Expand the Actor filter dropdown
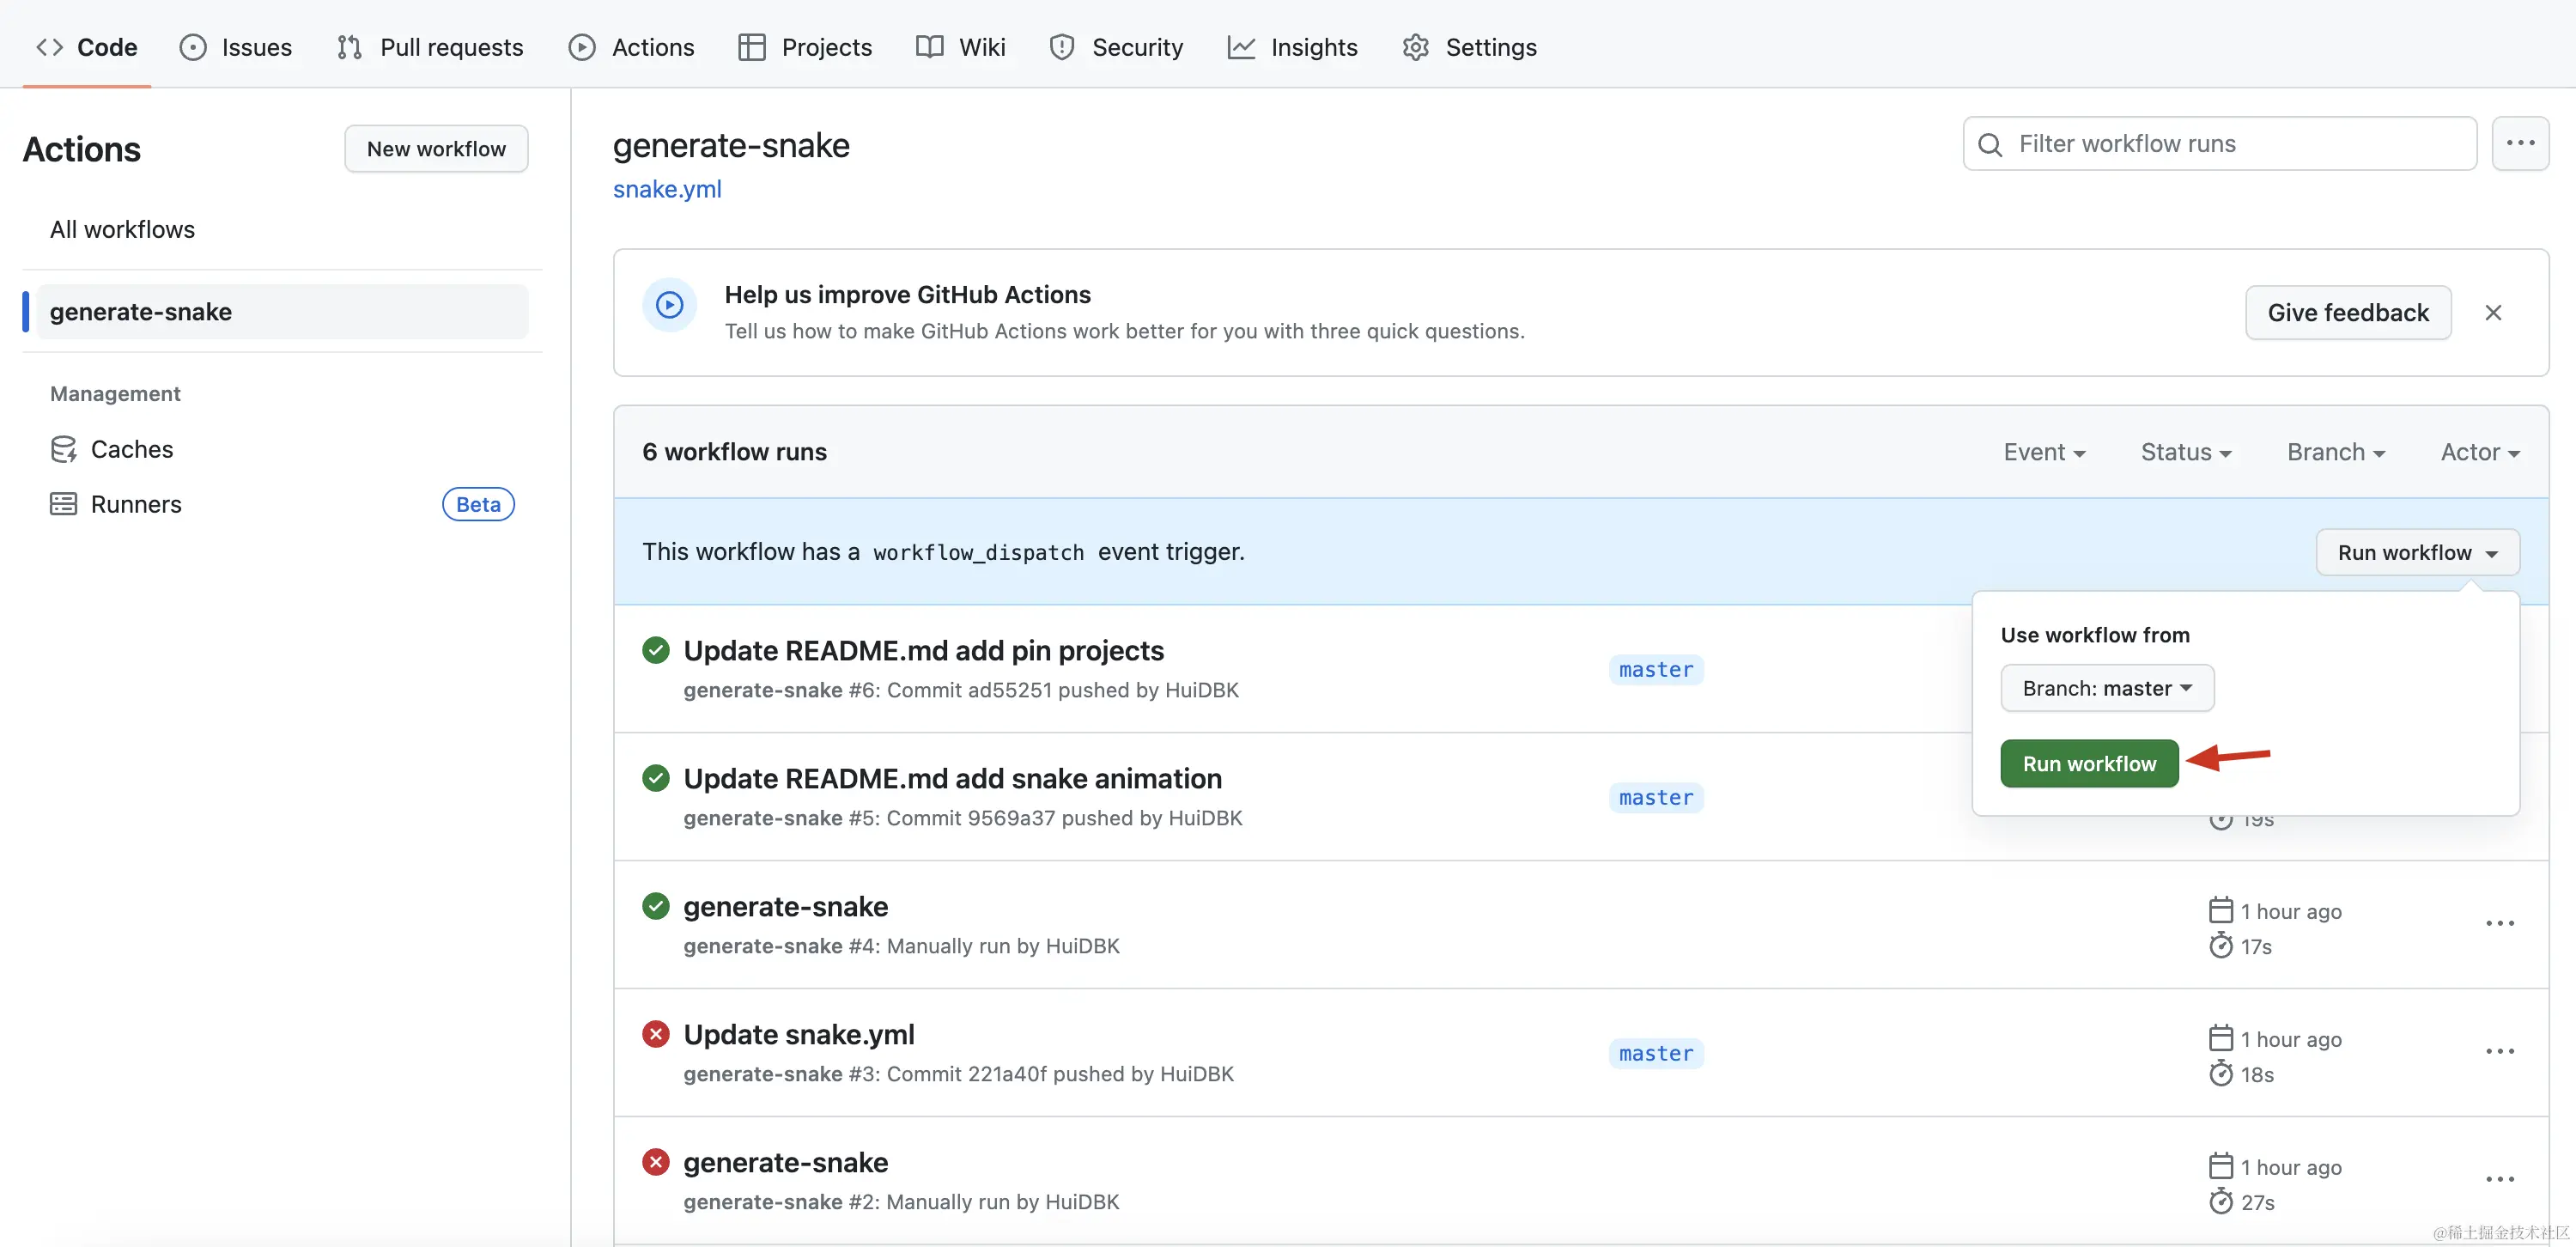The height and width of the screenshot is (1247, 2576). click(x=2479, y=452)
